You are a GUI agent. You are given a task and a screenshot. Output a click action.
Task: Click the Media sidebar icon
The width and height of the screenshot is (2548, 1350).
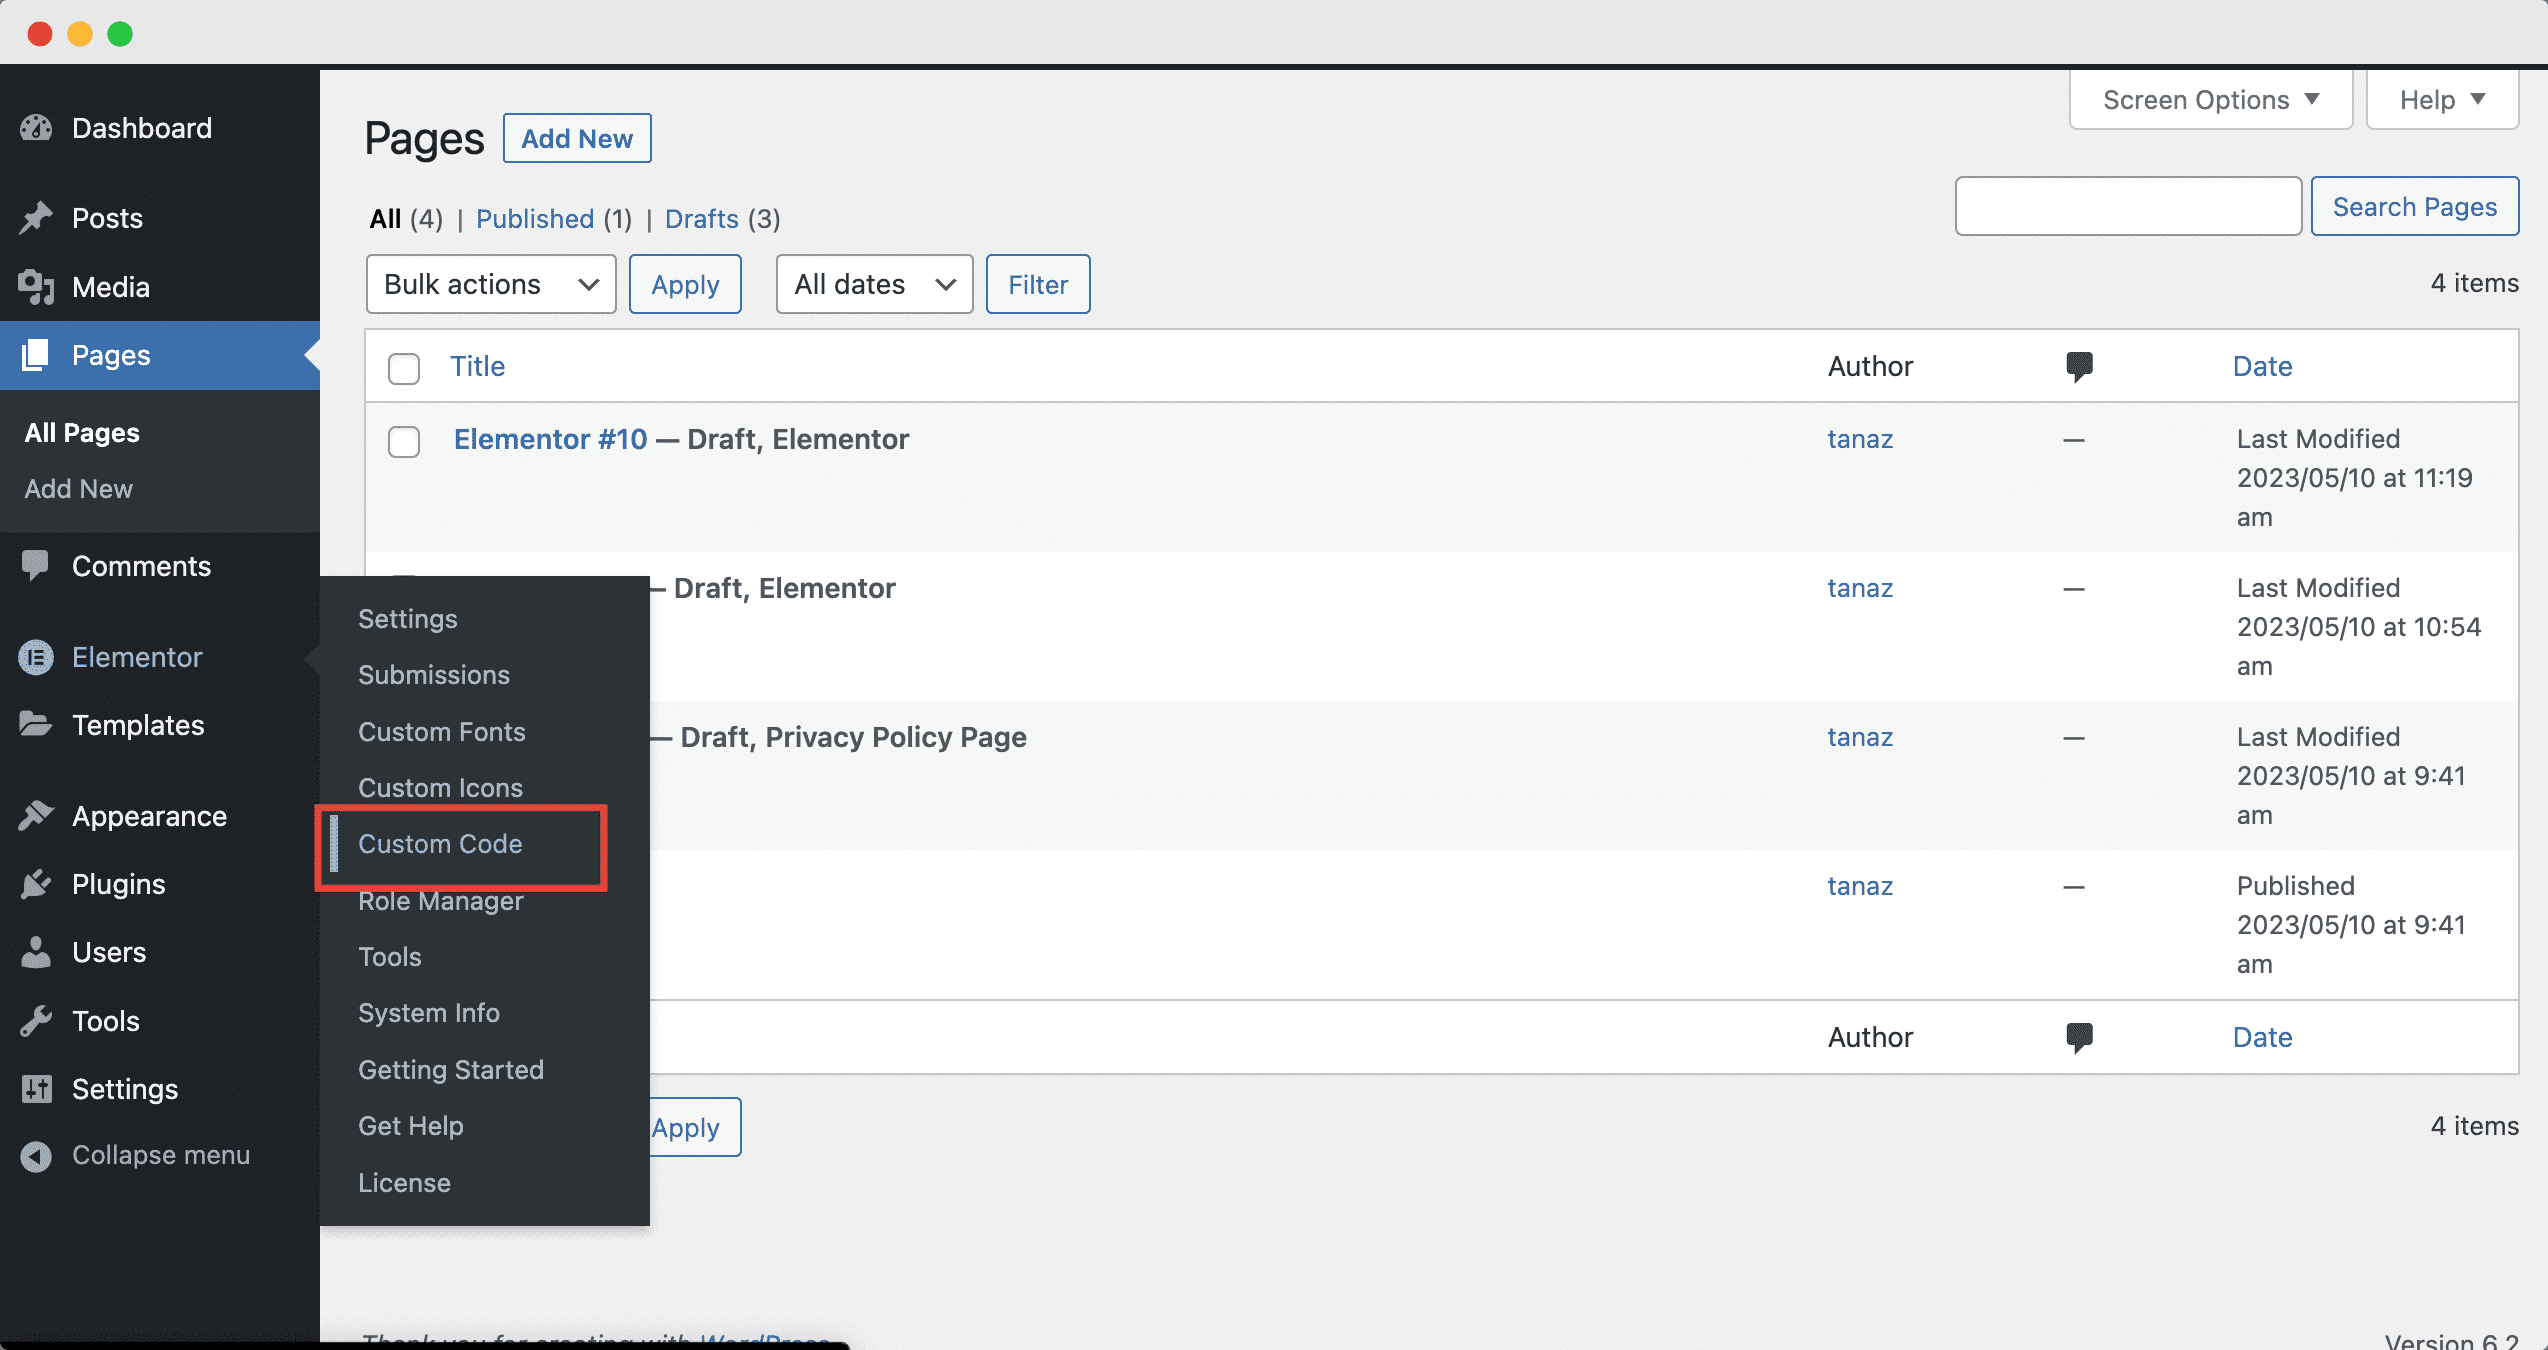click(42, 287)
